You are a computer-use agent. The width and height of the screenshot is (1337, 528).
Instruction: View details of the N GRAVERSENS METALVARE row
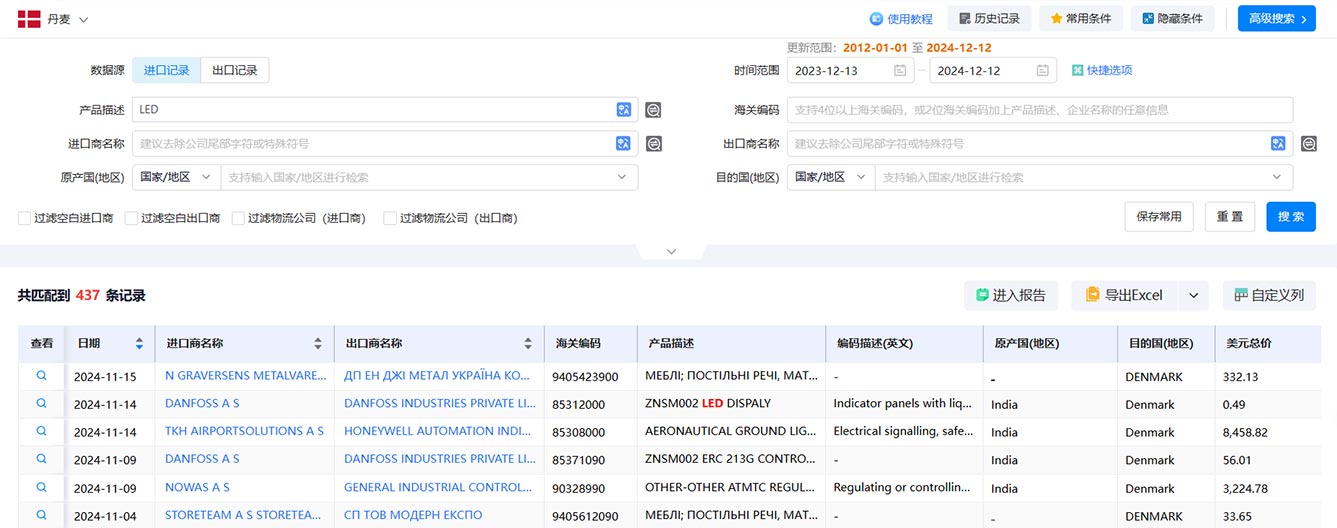pos(42,376)
